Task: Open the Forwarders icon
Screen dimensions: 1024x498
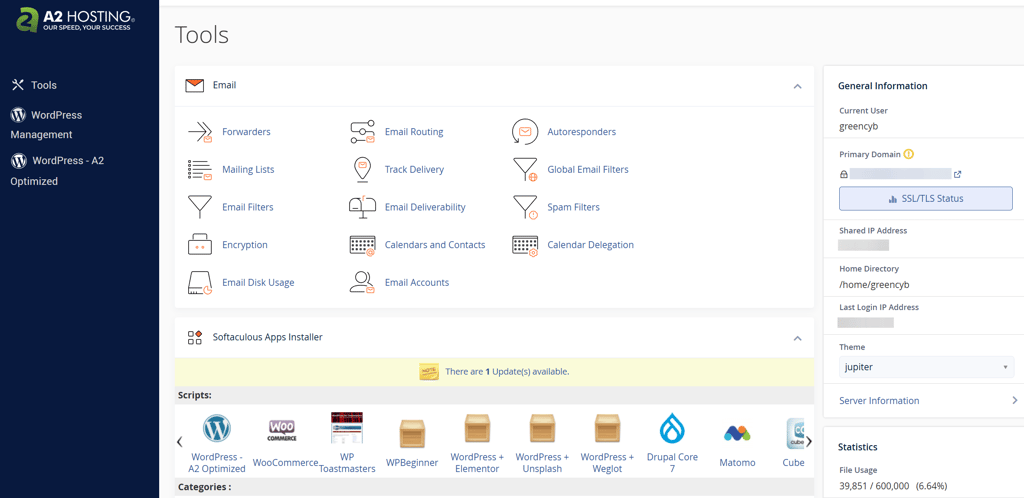Action: 200,132
